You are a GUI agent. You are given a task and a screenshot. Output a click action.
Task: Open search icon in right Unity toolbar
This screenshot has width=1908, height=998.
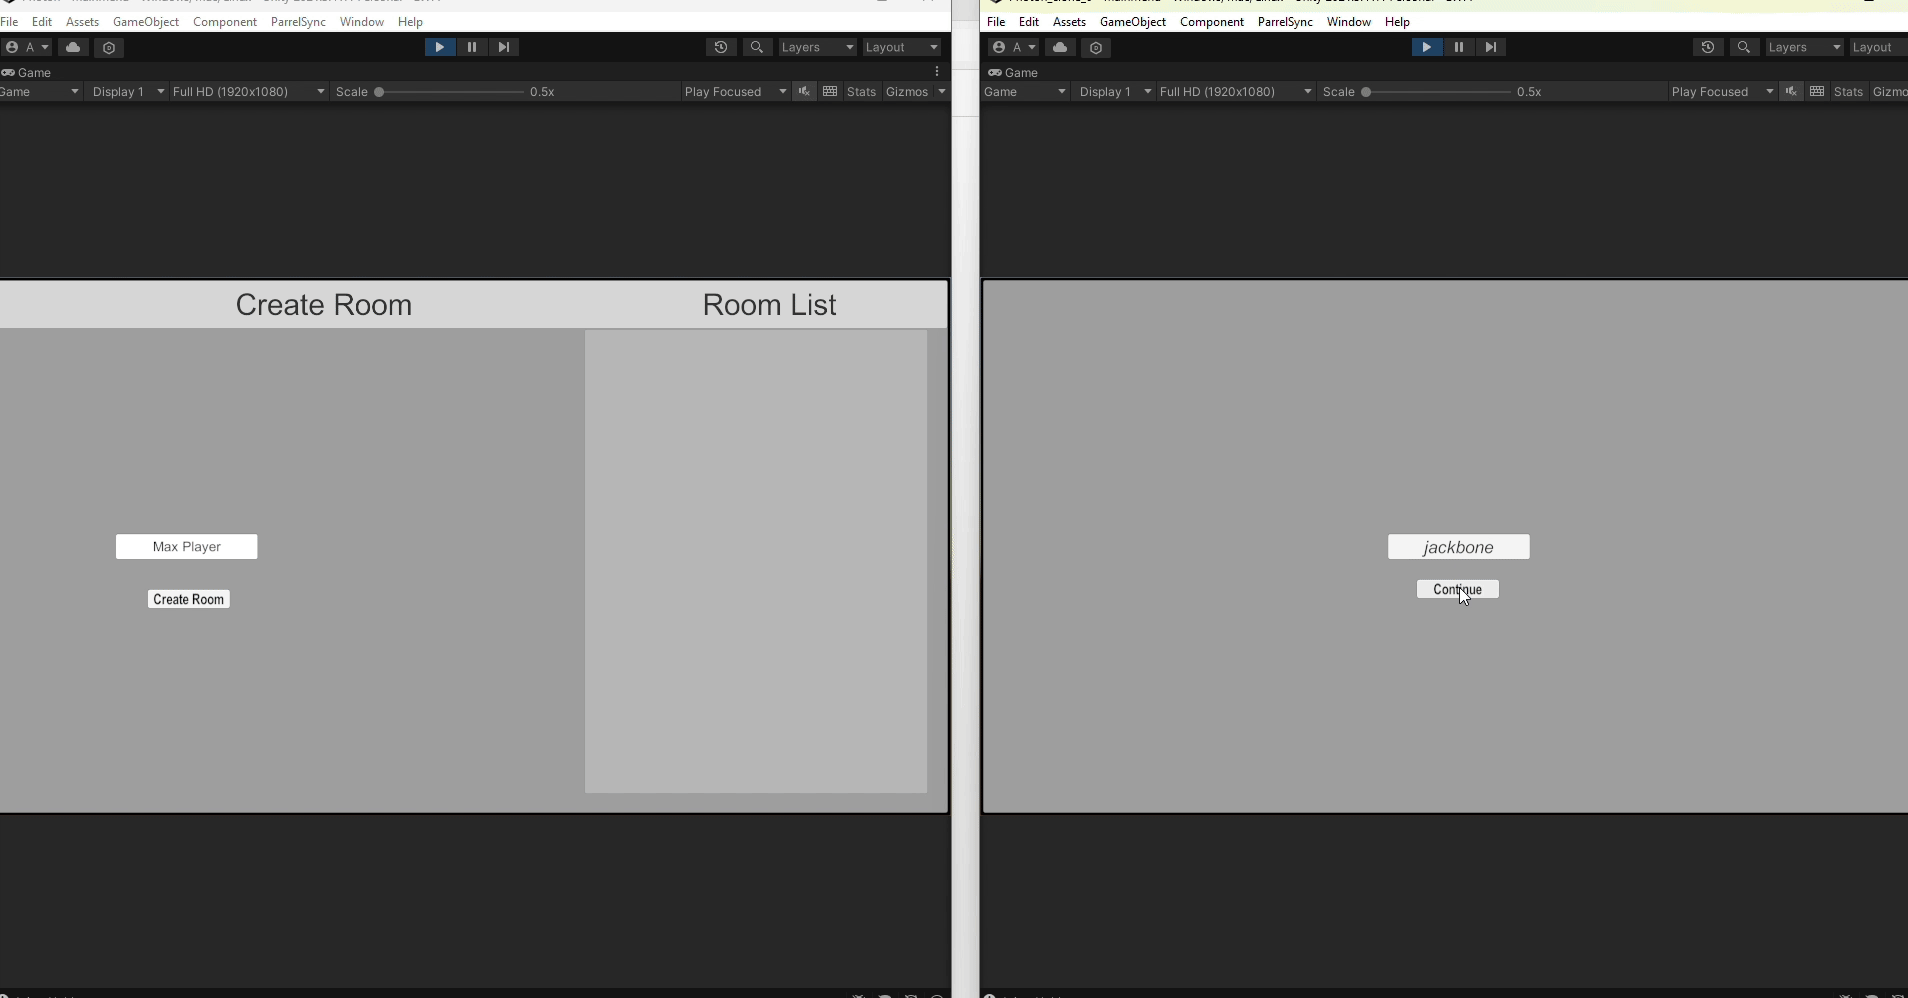point(1744,47)
